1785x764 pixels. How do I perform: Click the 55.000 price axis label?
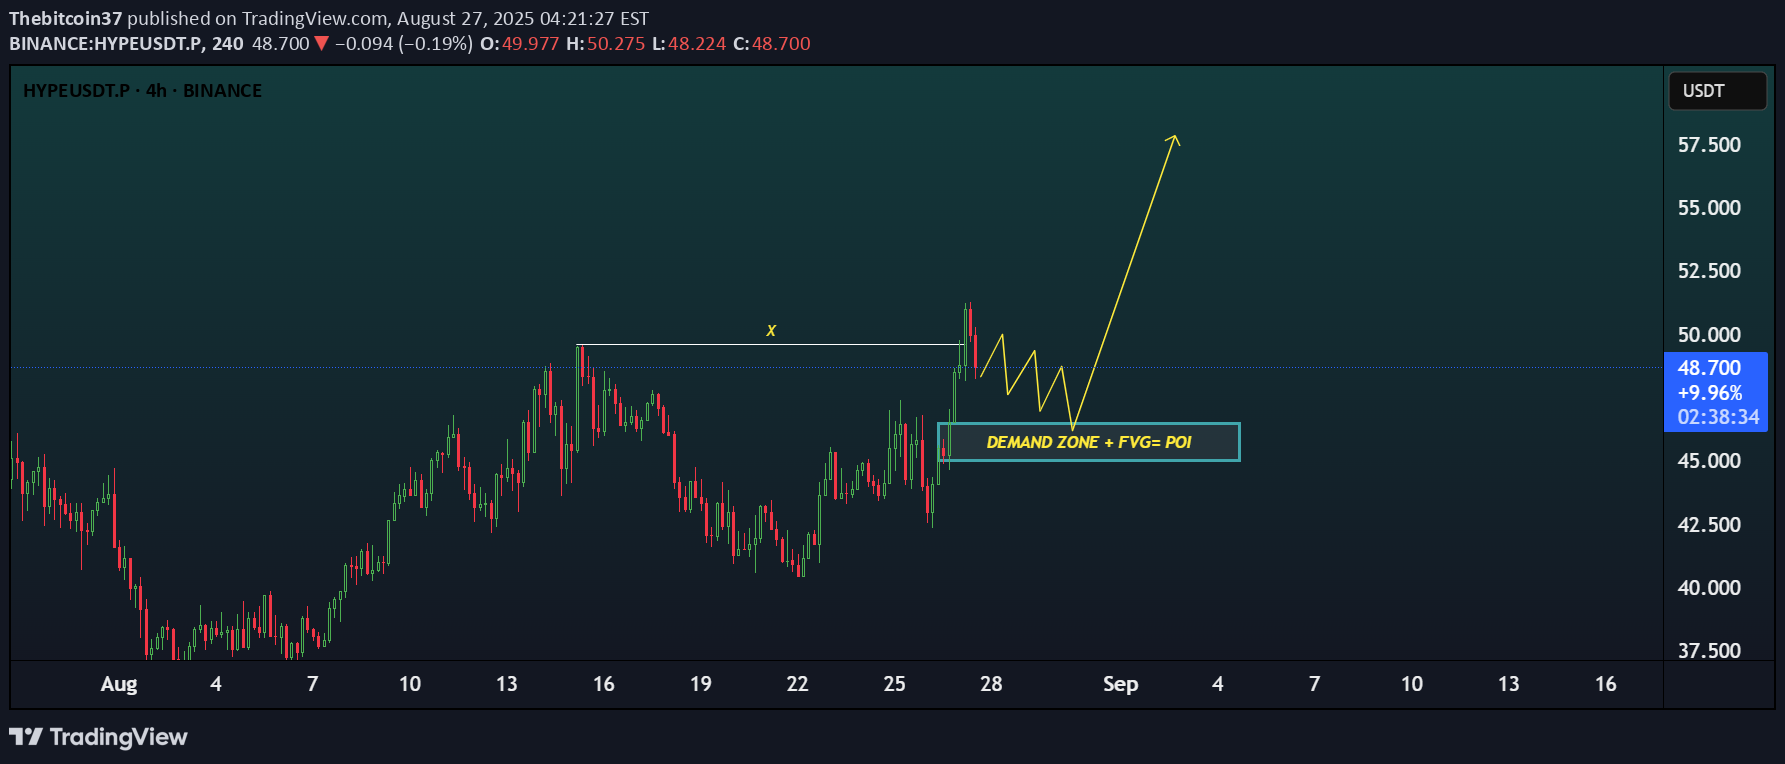point(1709,208)
